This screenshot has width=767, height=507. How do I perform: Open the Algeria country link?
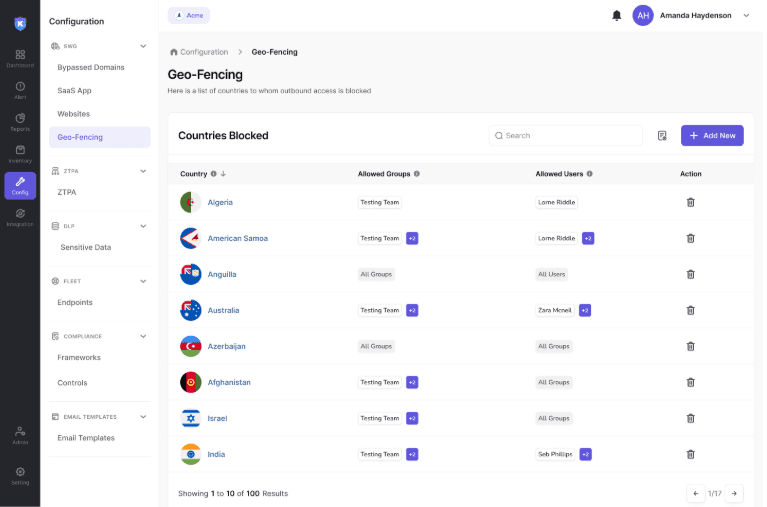click(x=220, y=202)
